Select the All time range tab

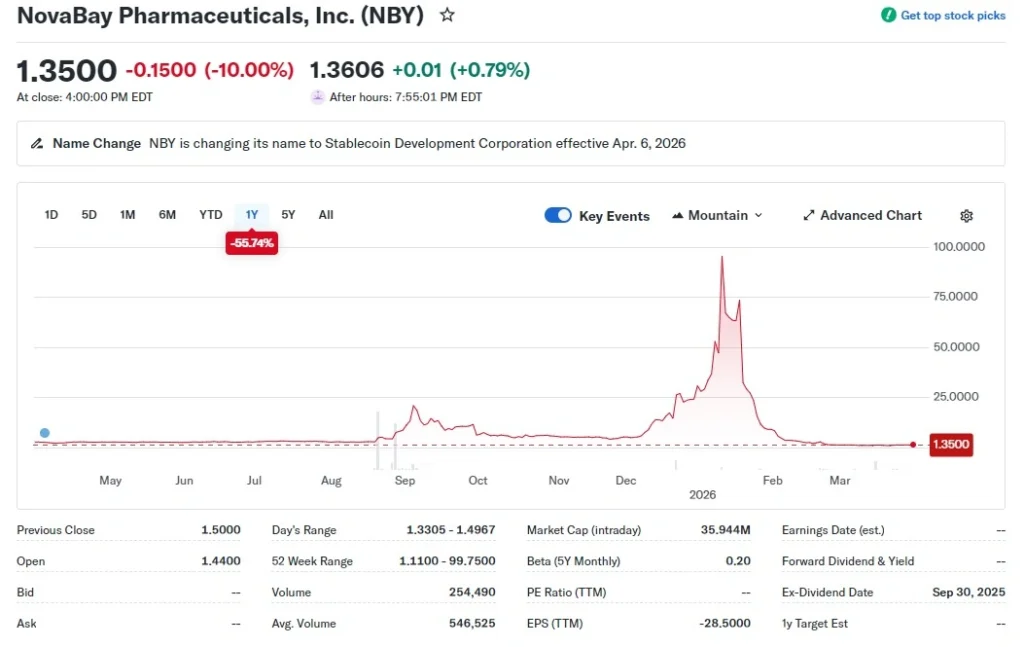pos(325,214)
